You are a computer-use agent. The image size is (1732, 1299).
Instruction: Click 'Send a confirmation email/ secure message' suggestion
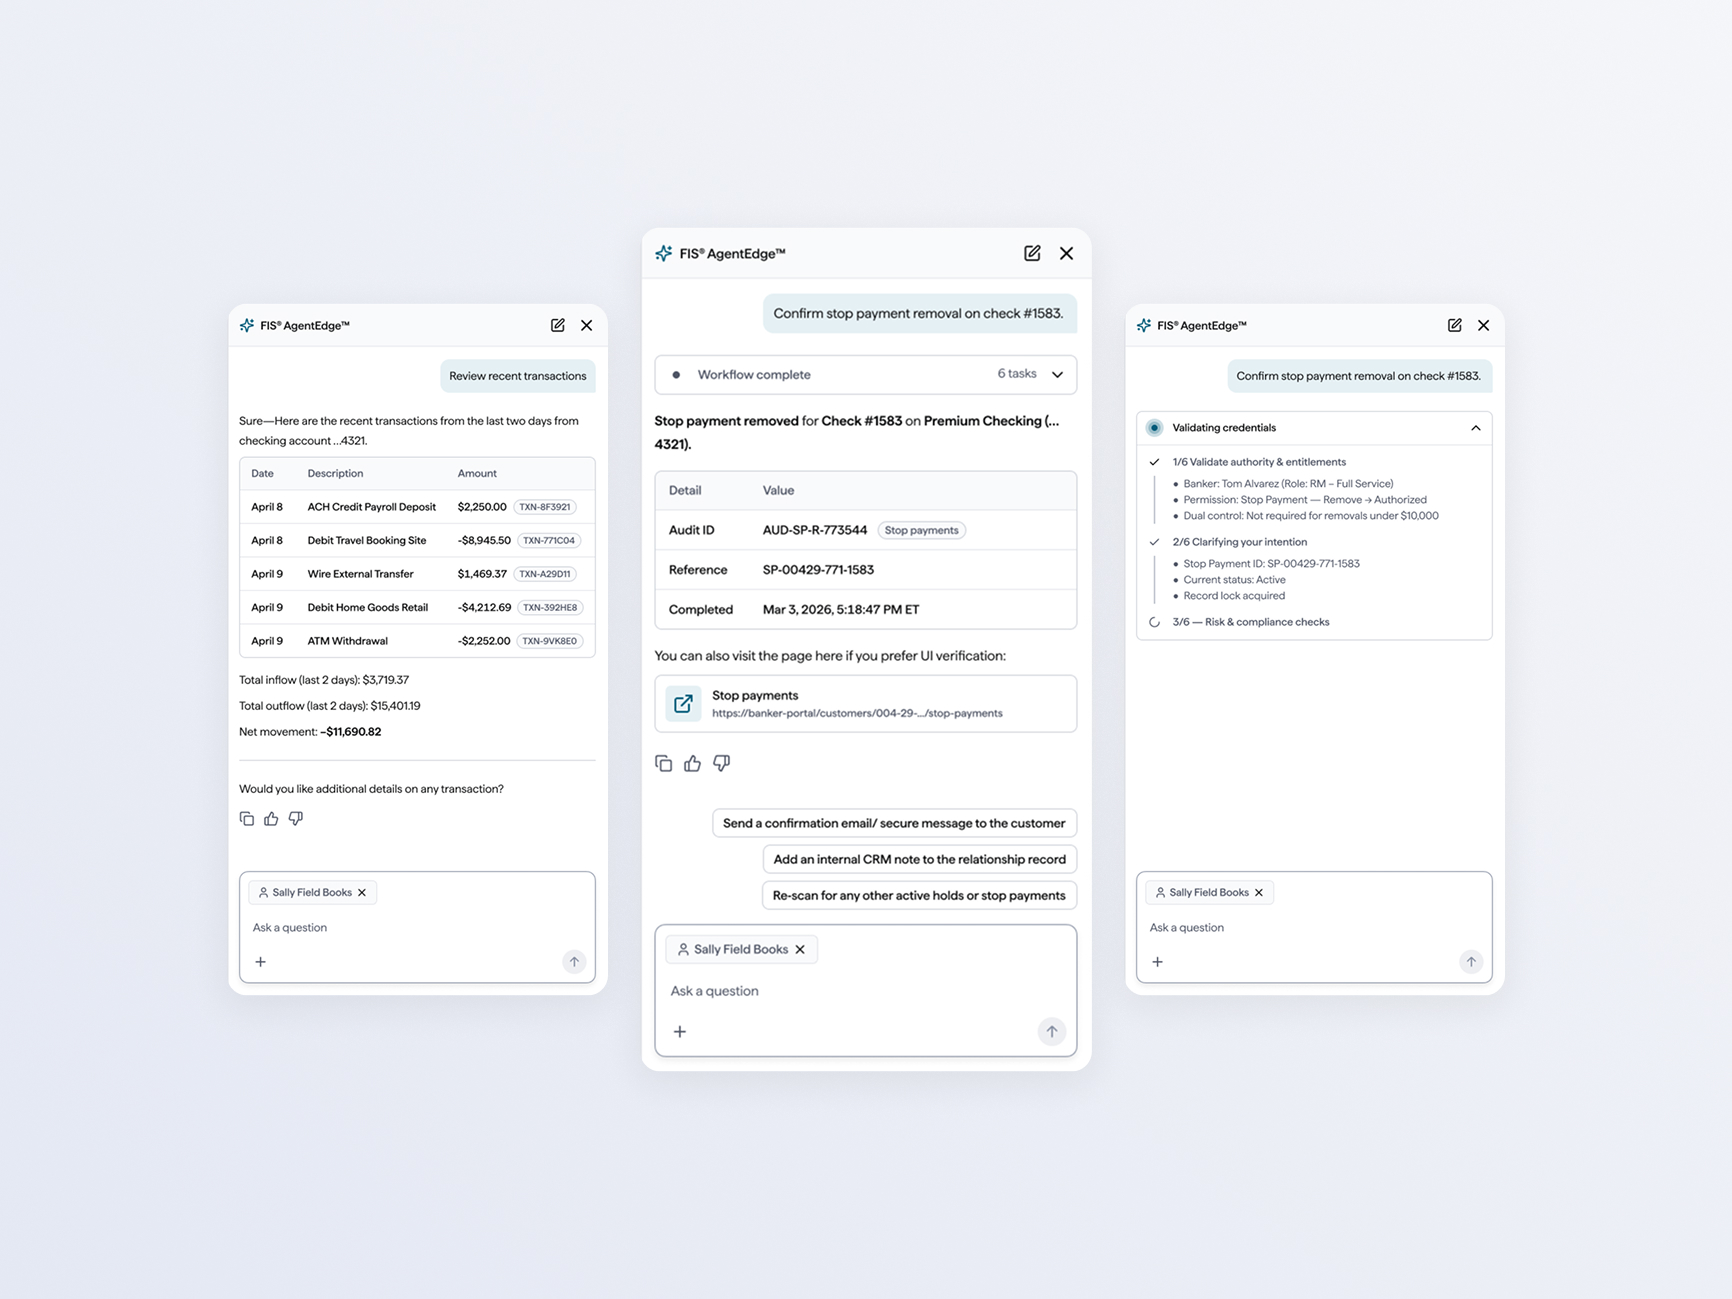pyautogui.click(x=894, y=823)
